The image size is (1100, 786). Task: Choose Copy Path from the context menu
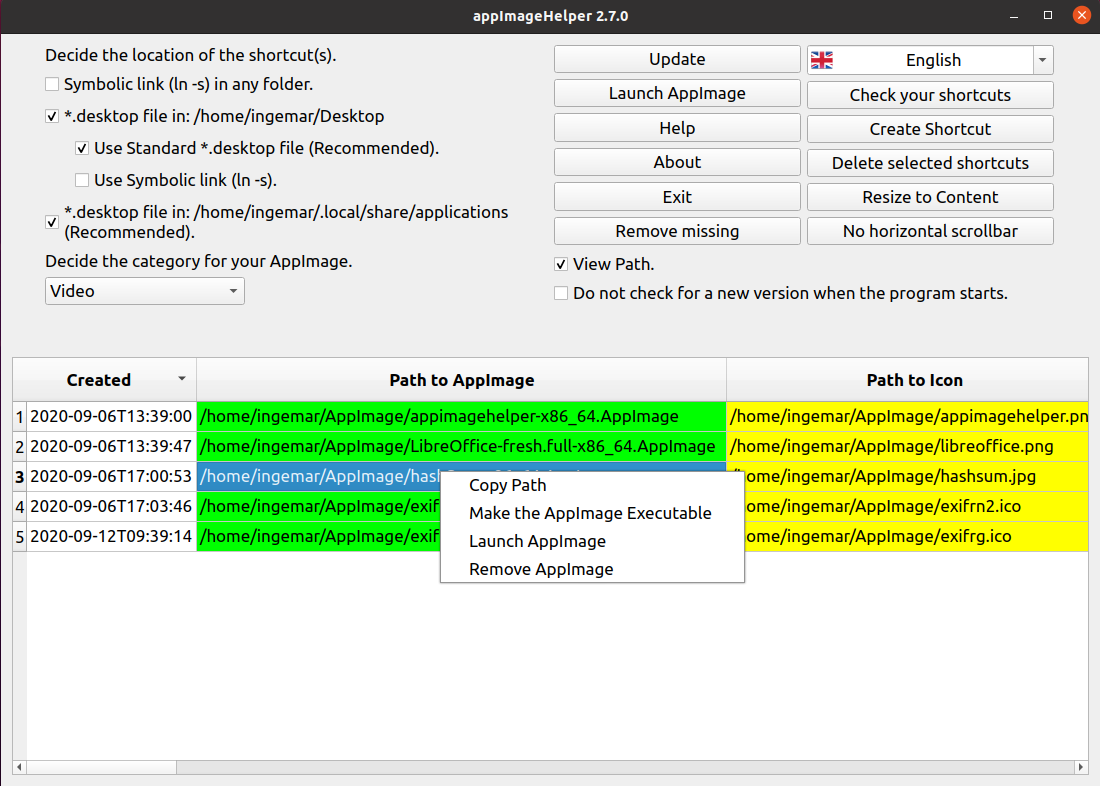(592, 486)
